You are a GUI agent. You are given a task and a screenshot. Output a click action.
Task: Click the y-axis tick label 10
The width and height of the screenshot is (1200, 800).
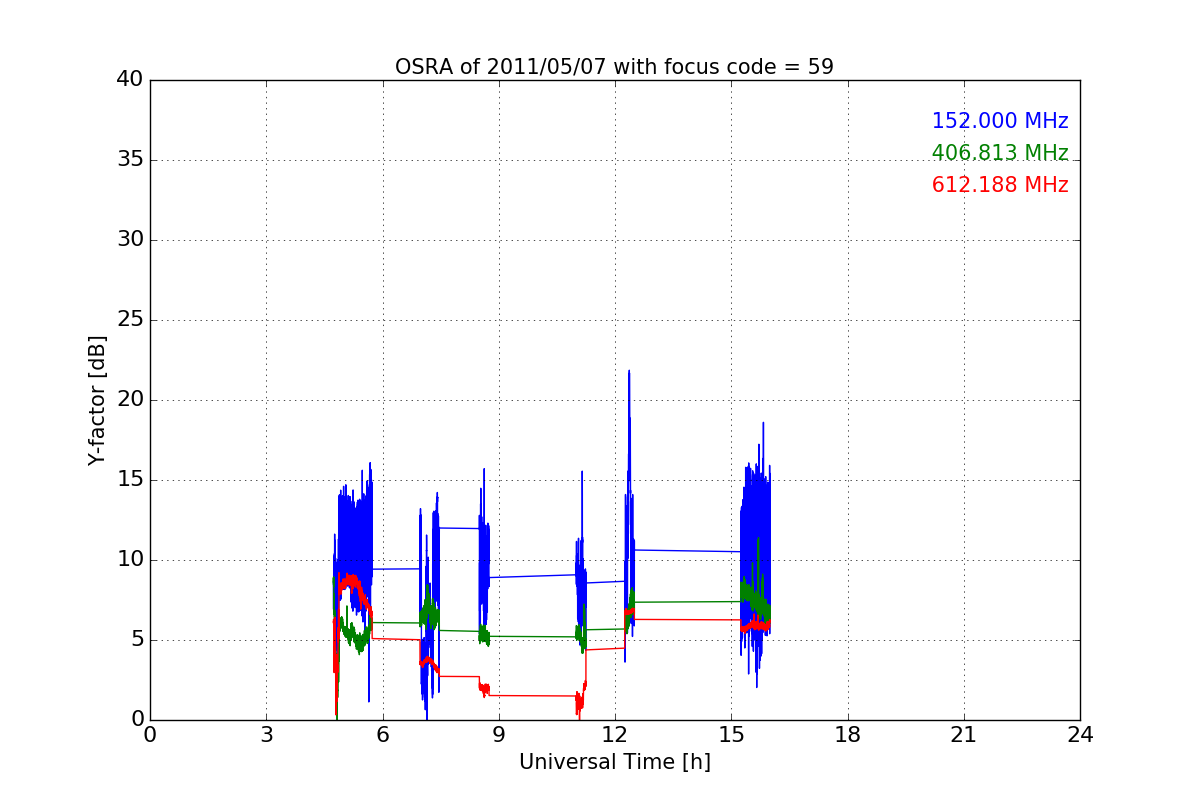[x=130, y=560]
